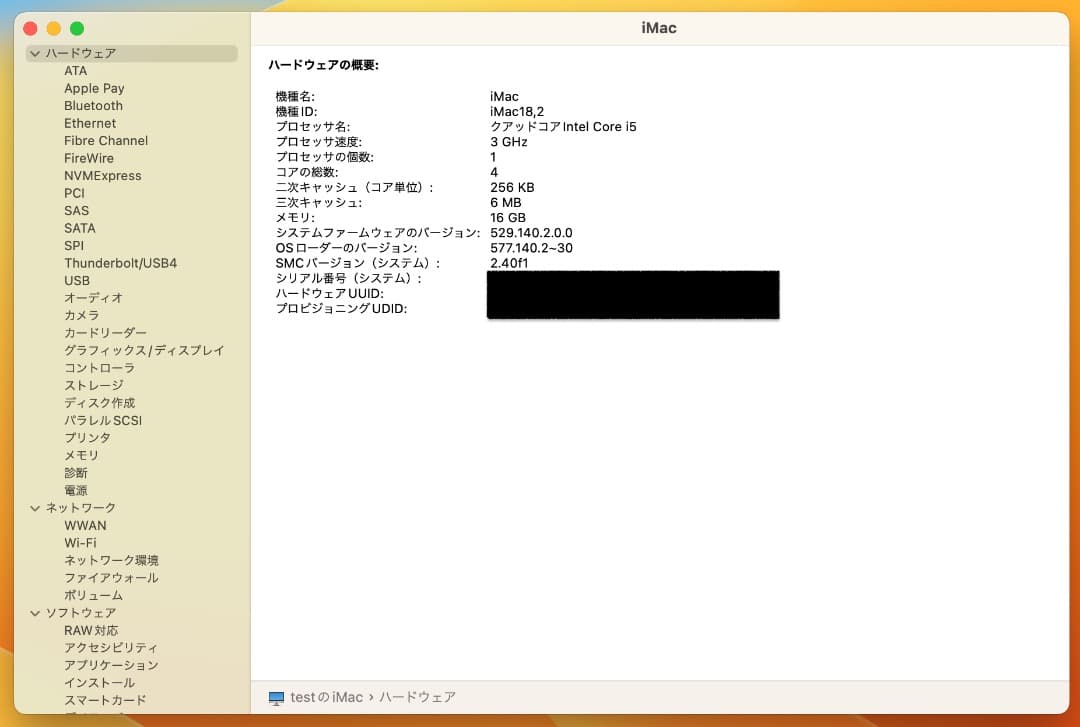1080x727 pixels.
Task: Collapse the ハードウェア section disclosure triangle
Action: coord(35,54)
